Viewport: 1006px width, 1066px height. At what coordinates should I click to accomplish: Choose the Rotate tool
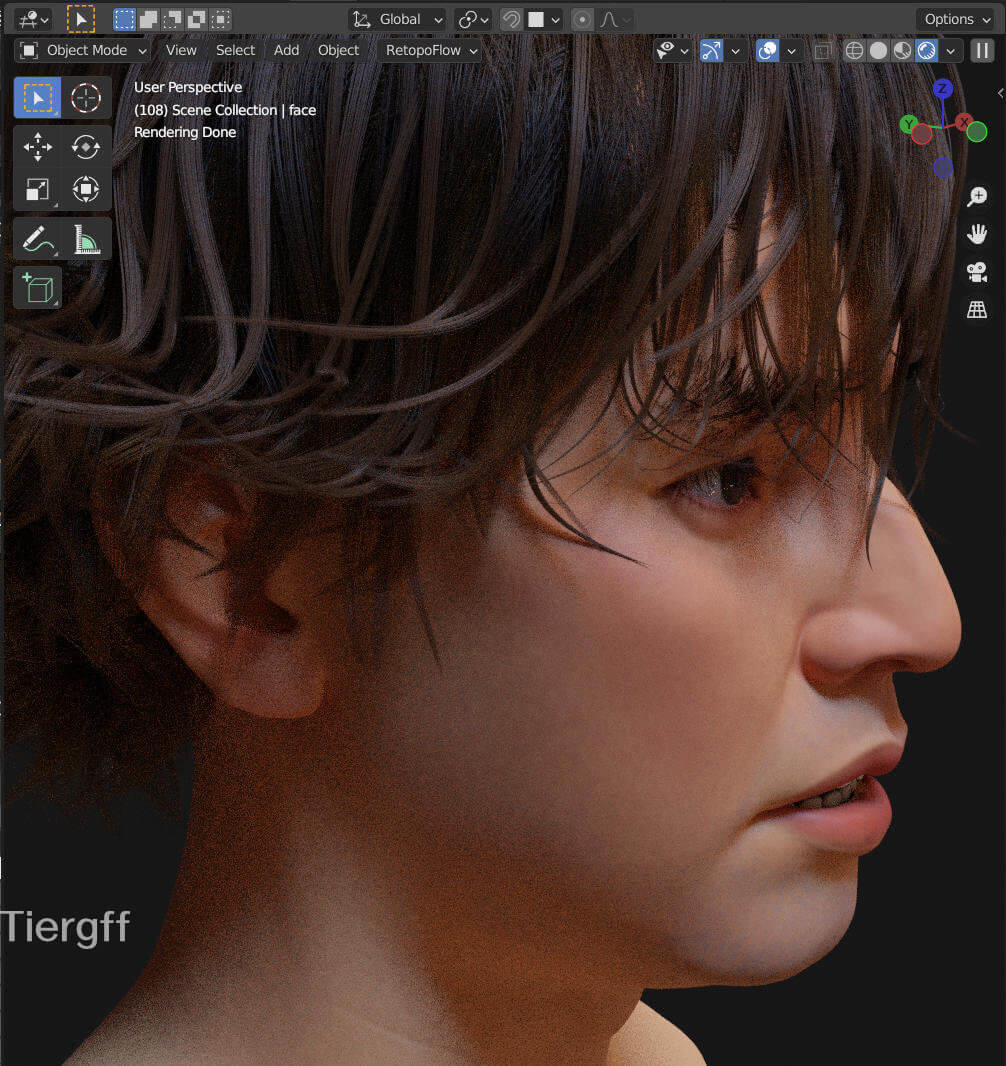click(86, 147)
